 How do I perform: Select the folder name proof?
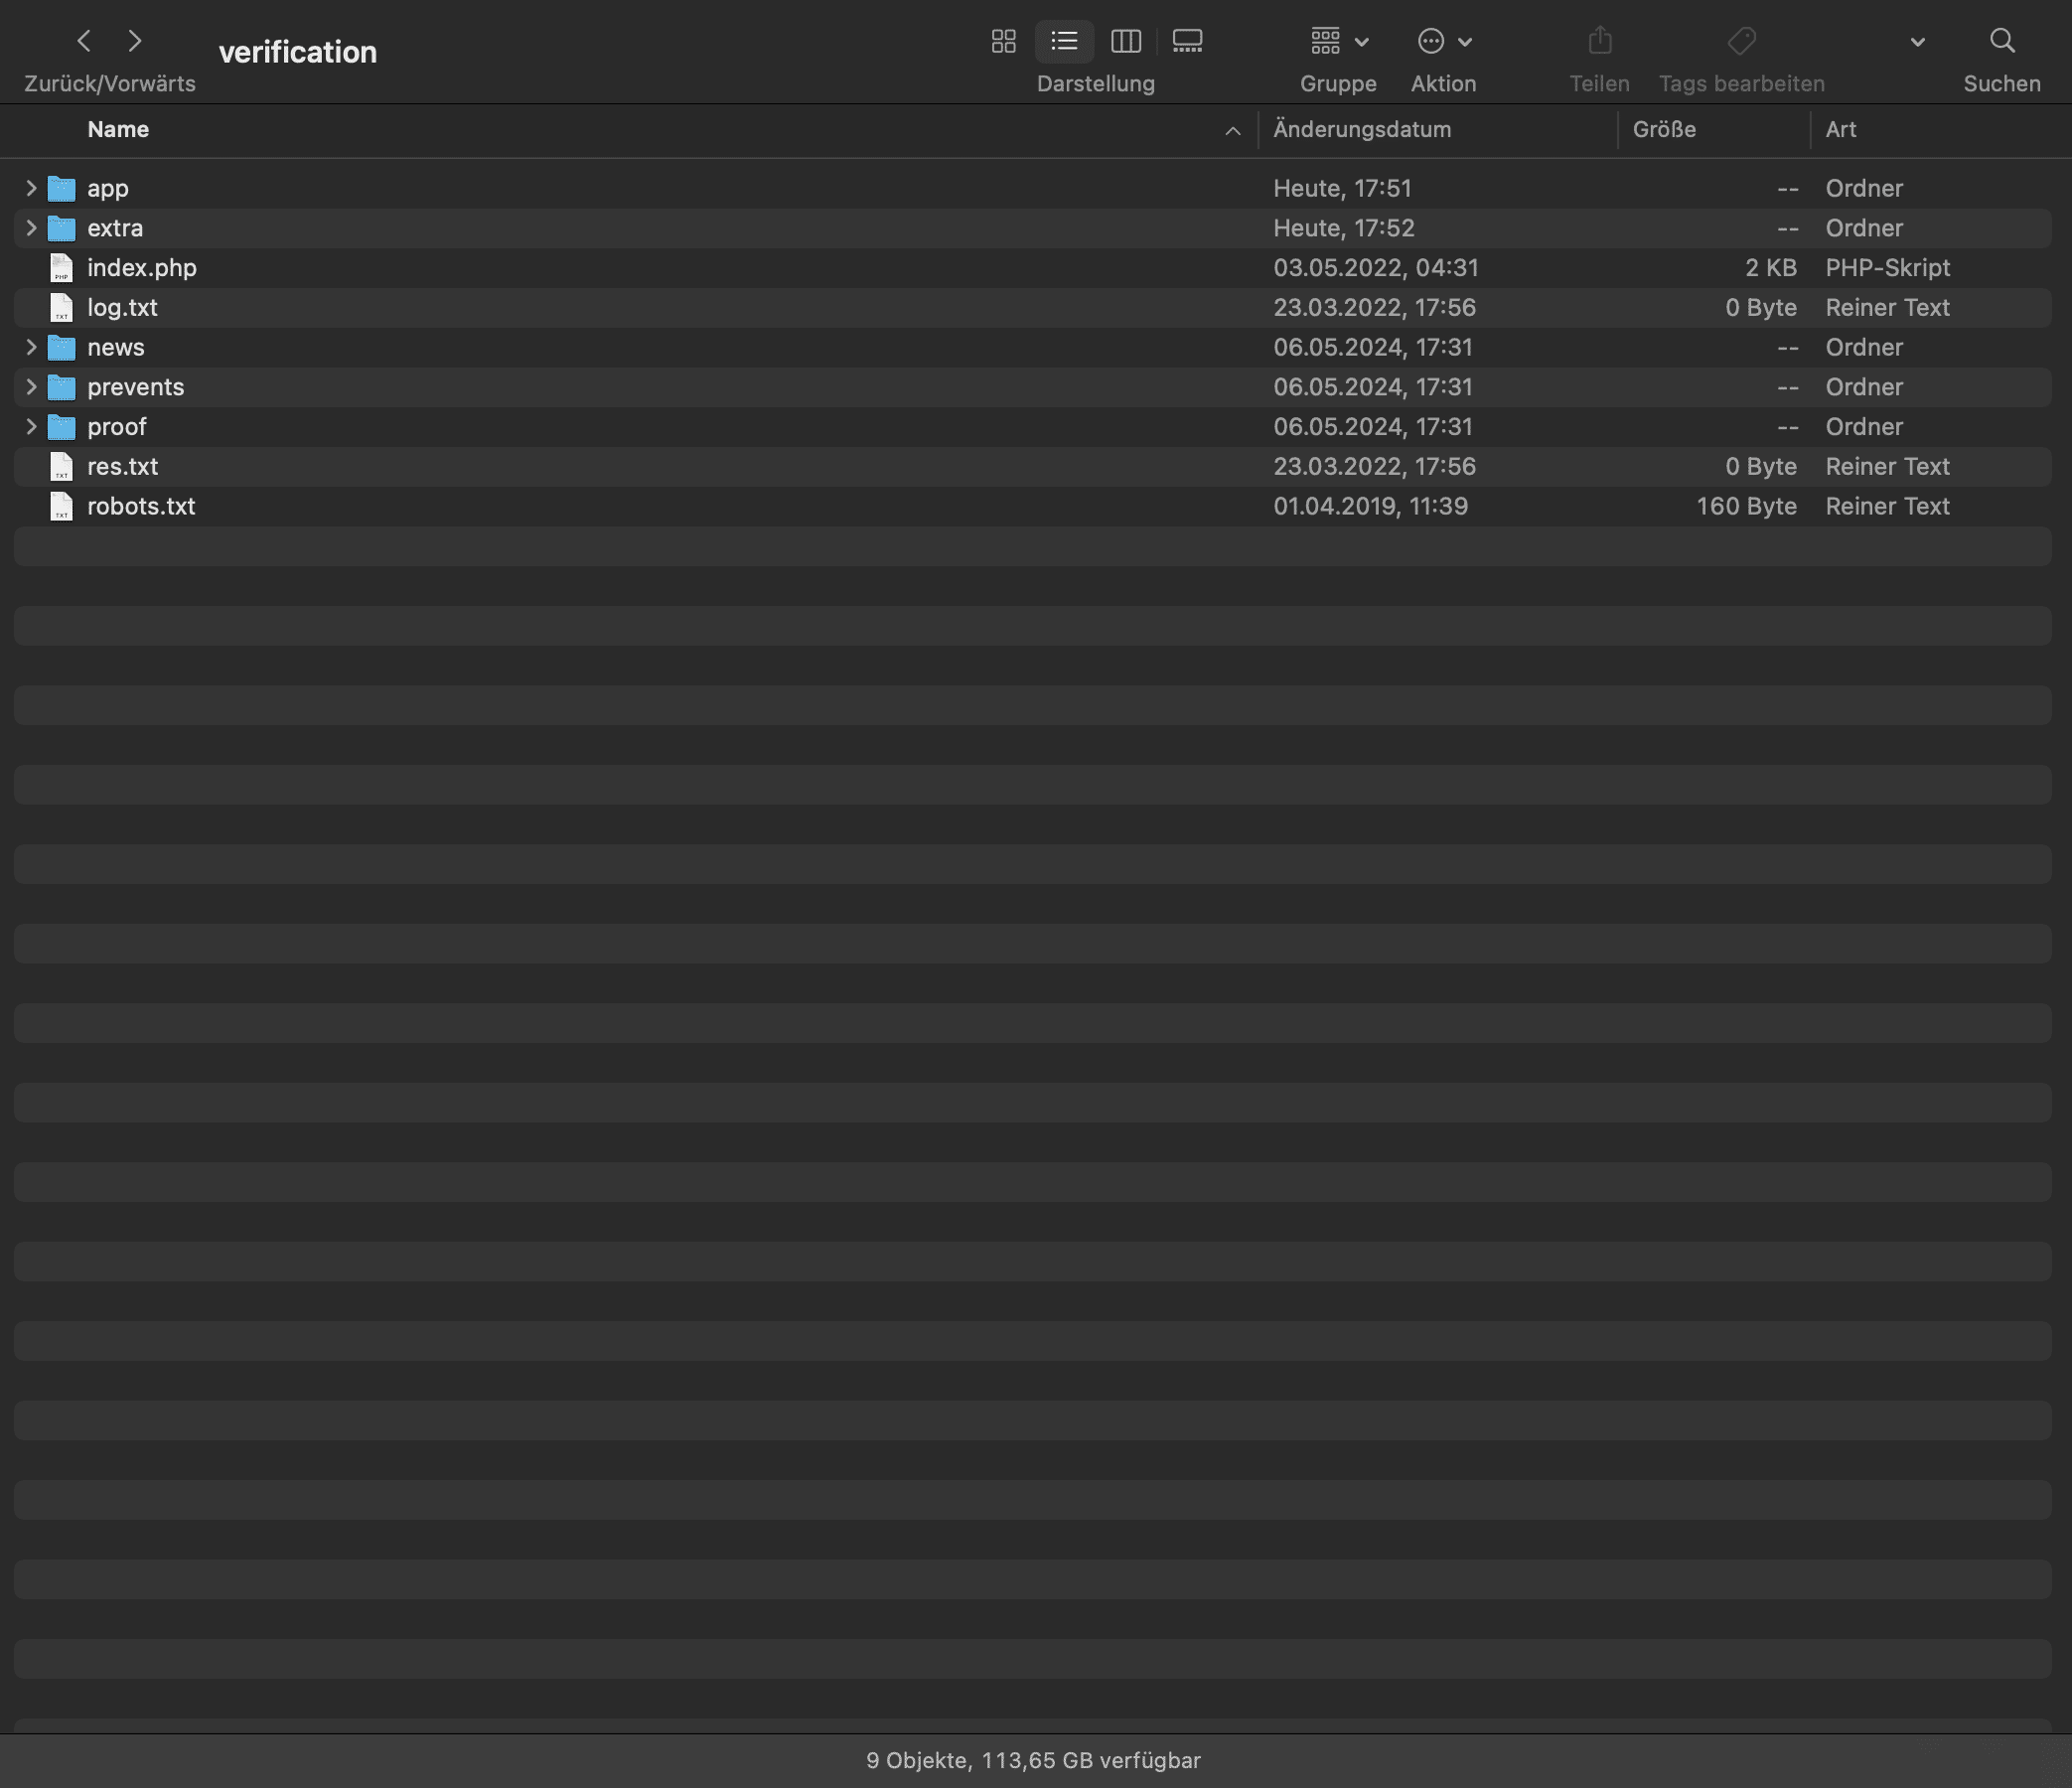[x=117, y=427]
